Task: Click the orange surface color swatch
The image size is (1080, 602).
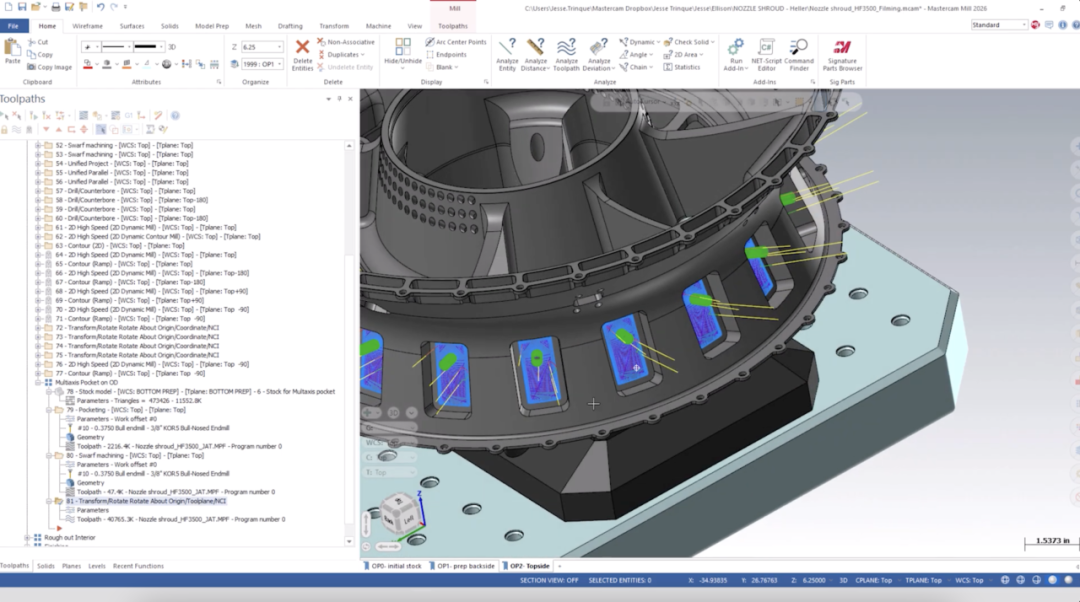Action: coord(126,64)
